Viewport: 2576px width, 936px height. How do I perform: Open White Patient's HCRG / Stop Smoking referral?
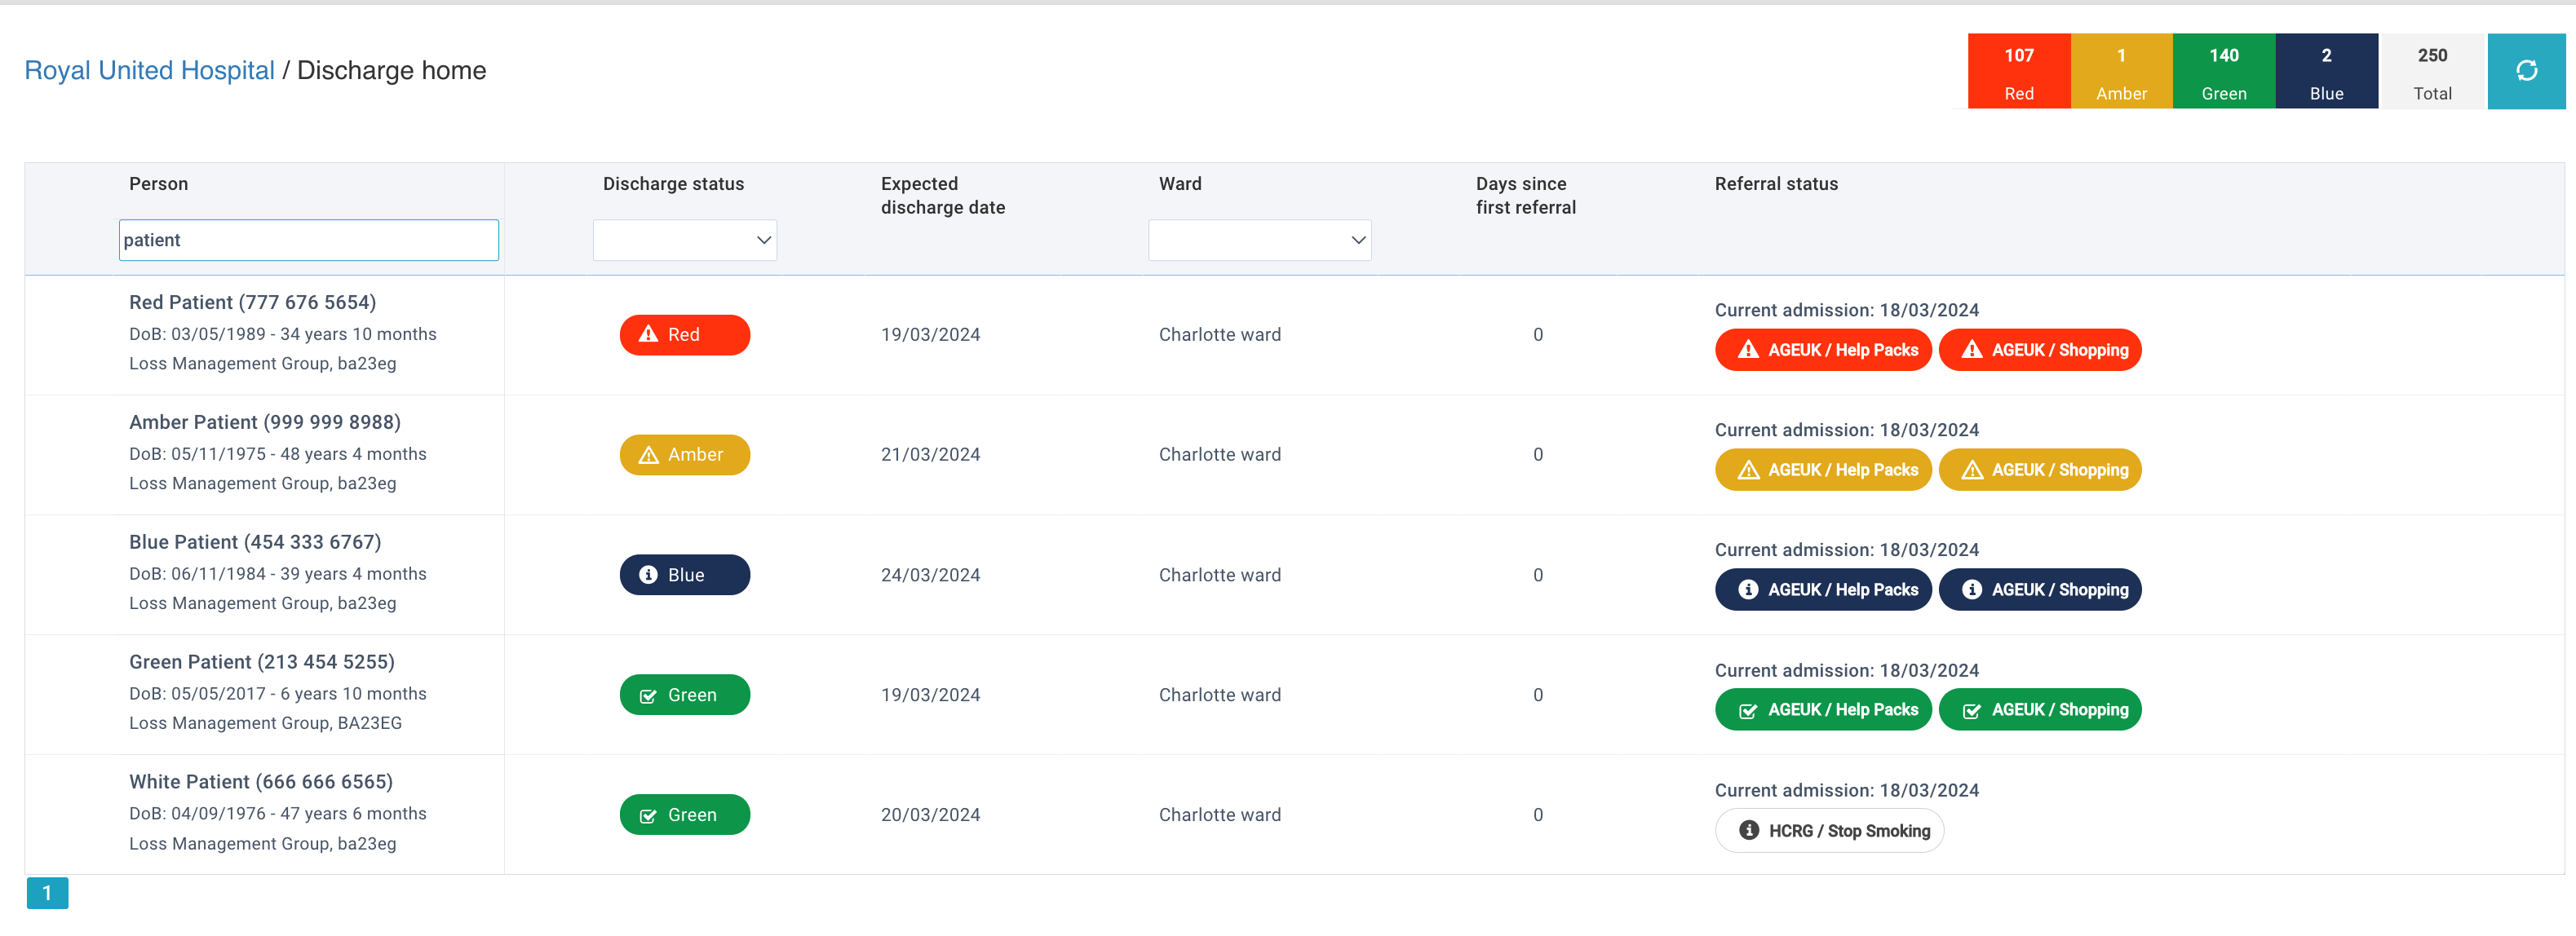click(x=1828, y=831)
